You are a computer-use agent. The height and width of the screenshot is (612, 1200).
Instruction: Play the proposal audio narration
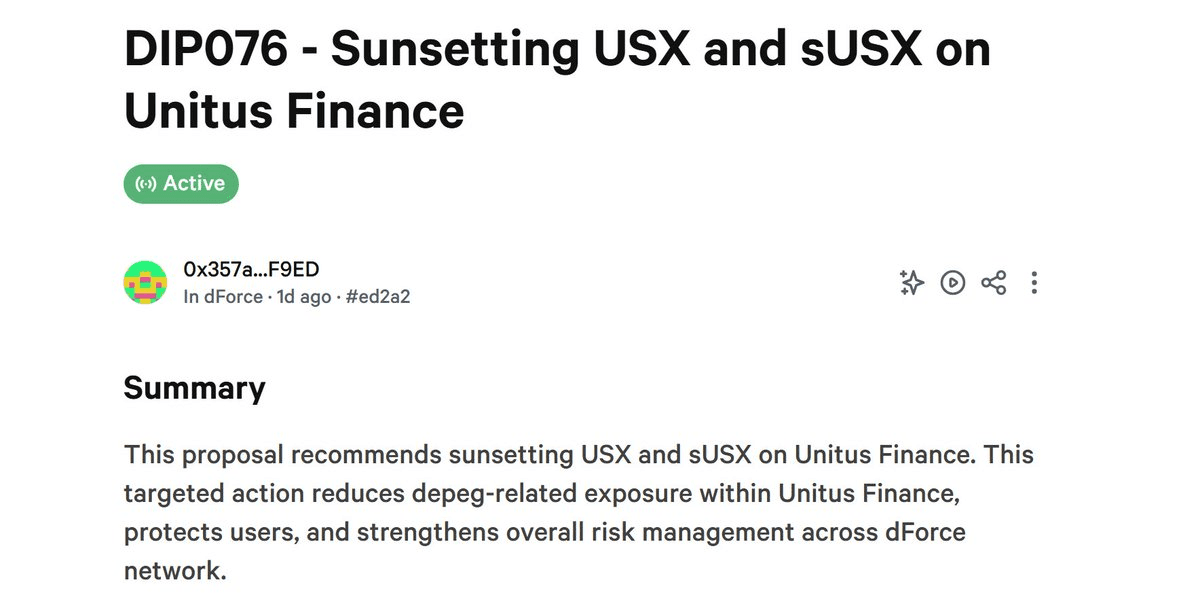click(x=952, y=284)
